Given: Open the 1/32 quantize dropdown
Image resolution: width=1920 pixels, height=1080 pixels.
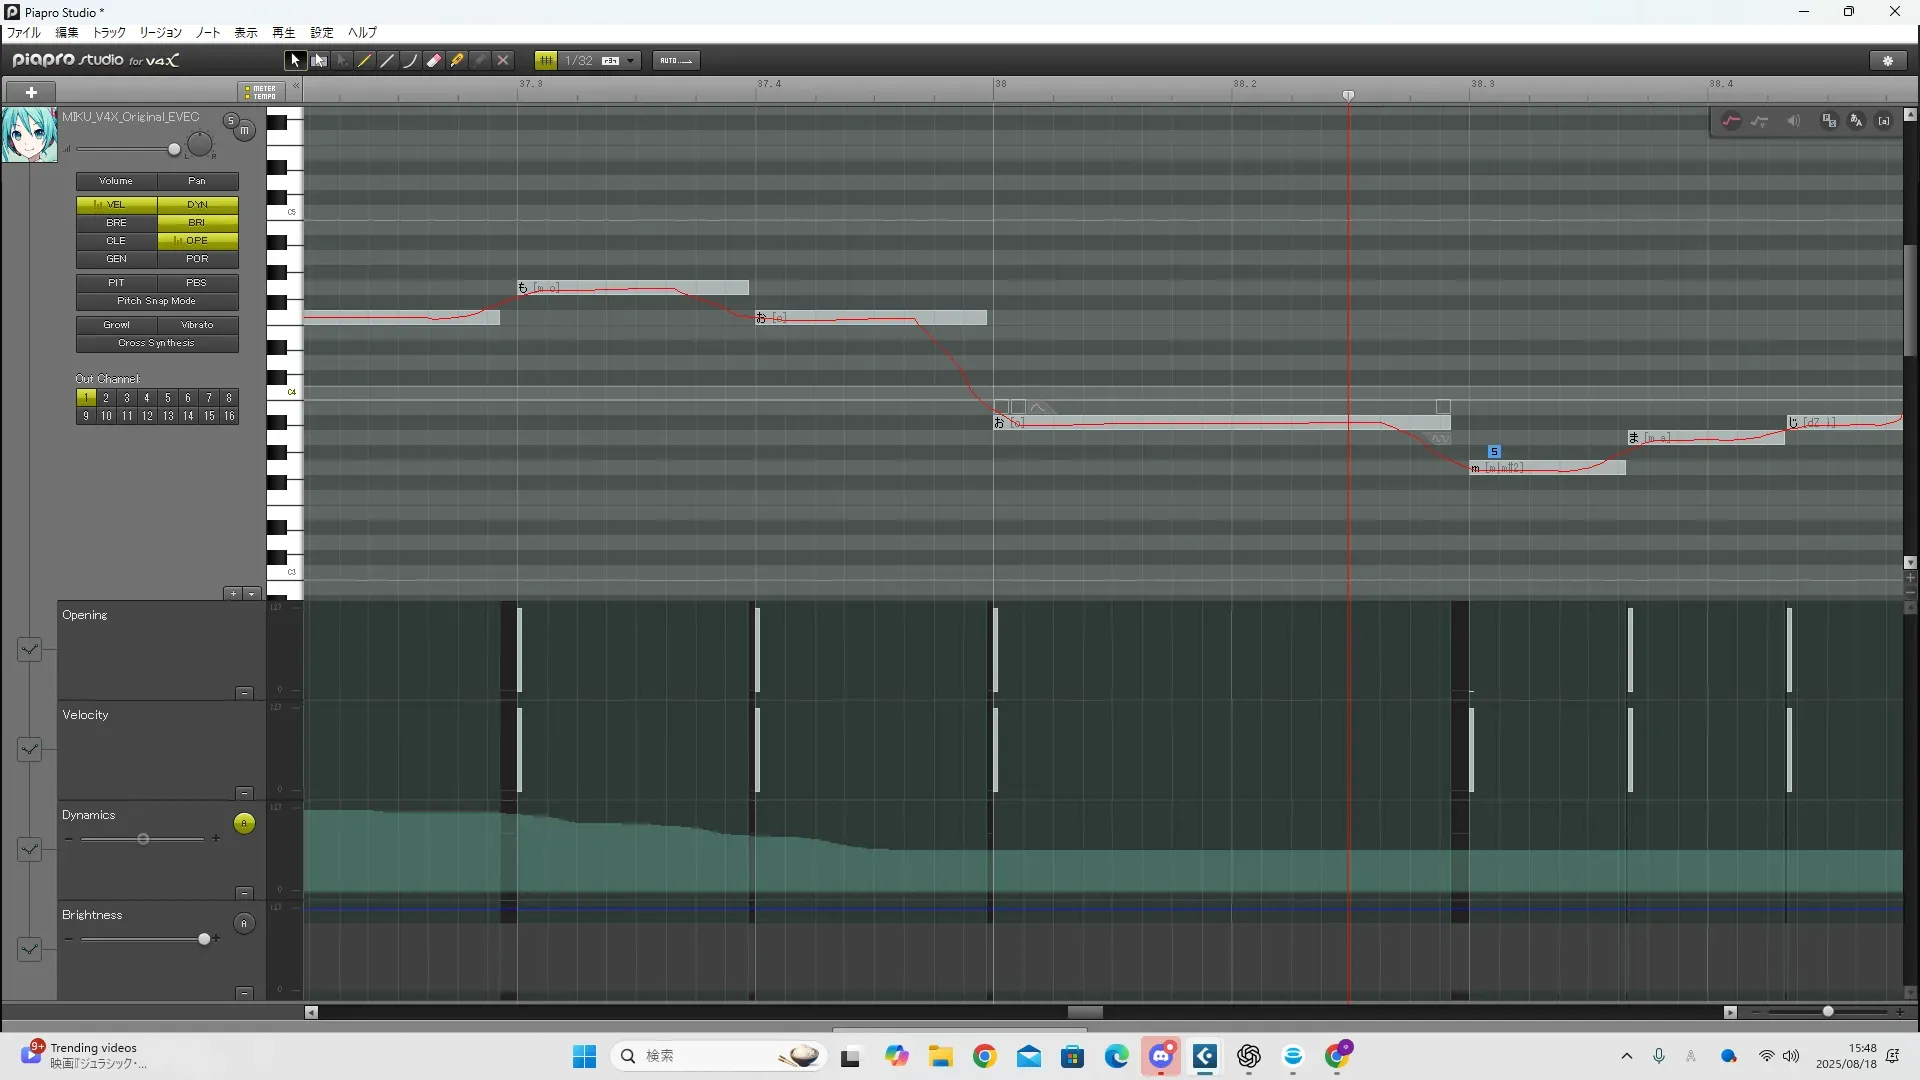Looking at the screenshot, I should click(x=630, y=61).
